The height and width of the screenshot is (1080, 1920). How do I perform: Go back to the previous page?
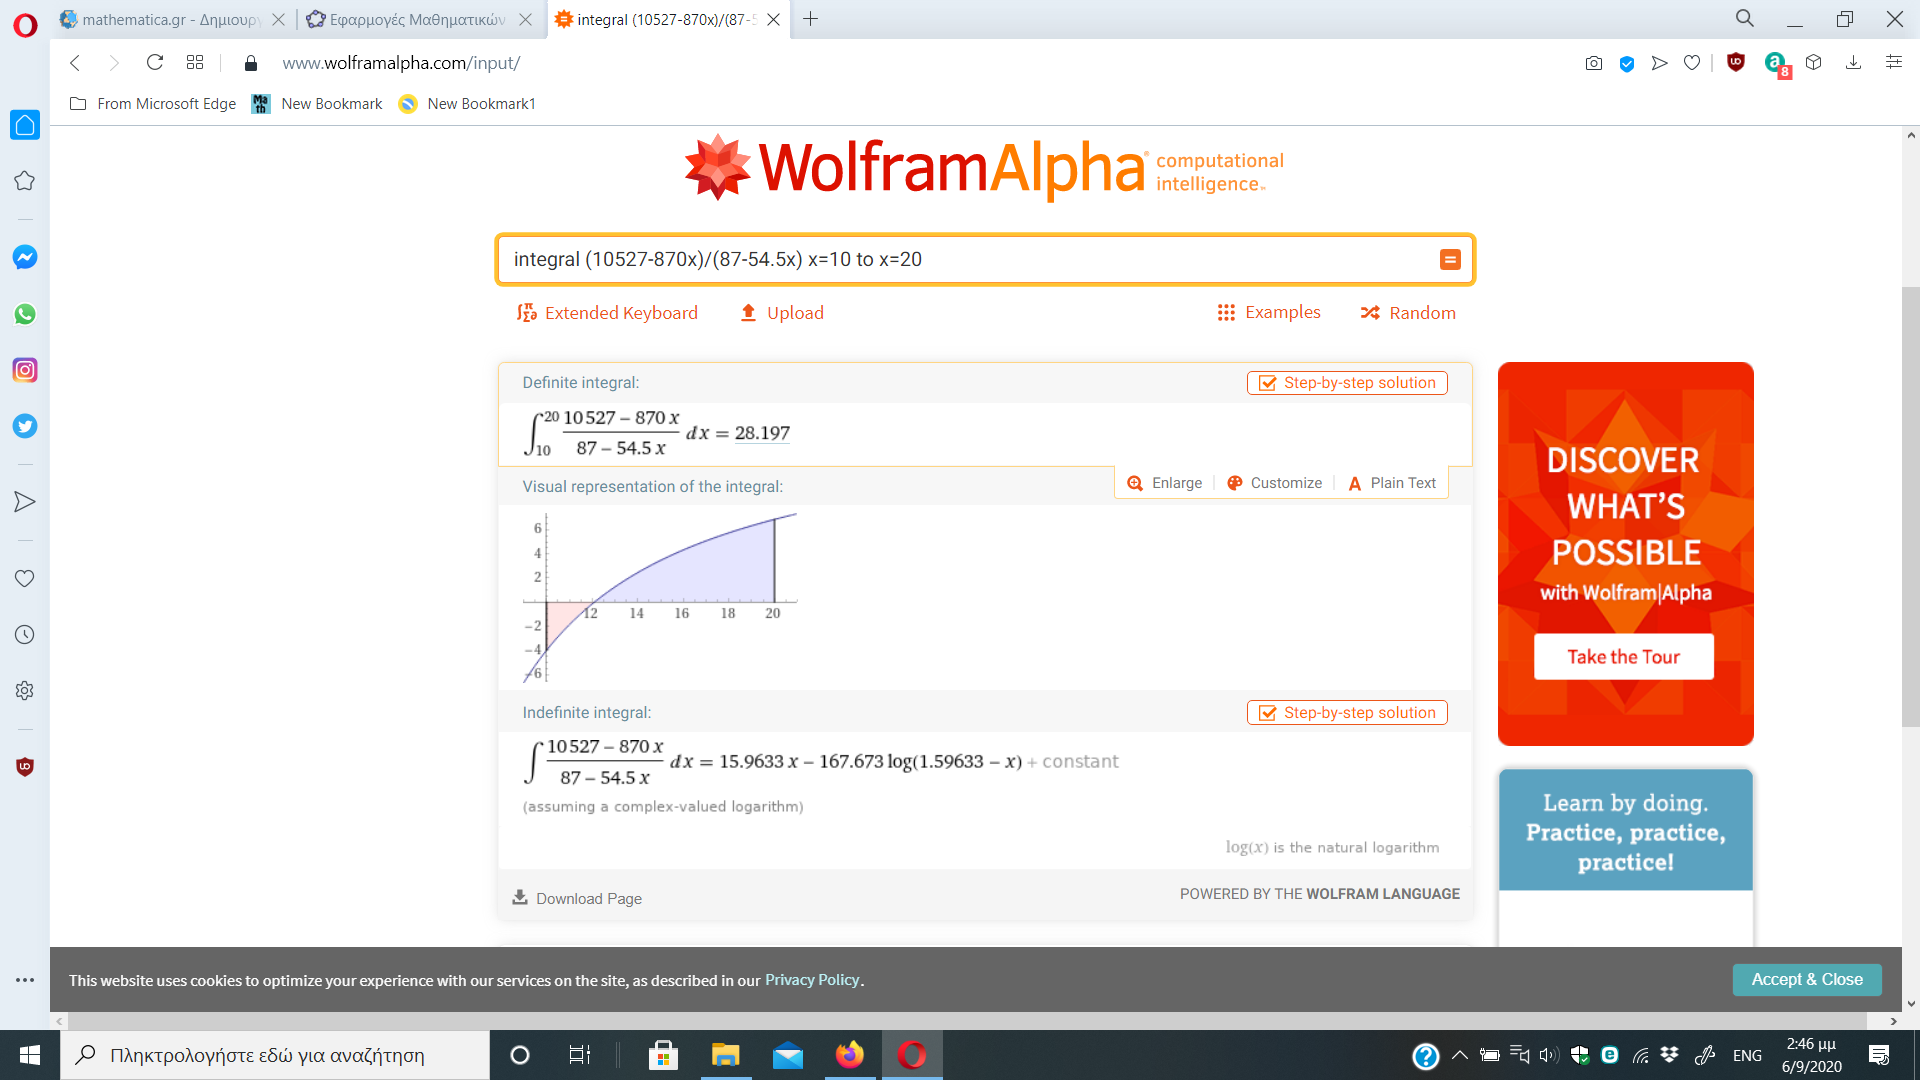[75, 63]
